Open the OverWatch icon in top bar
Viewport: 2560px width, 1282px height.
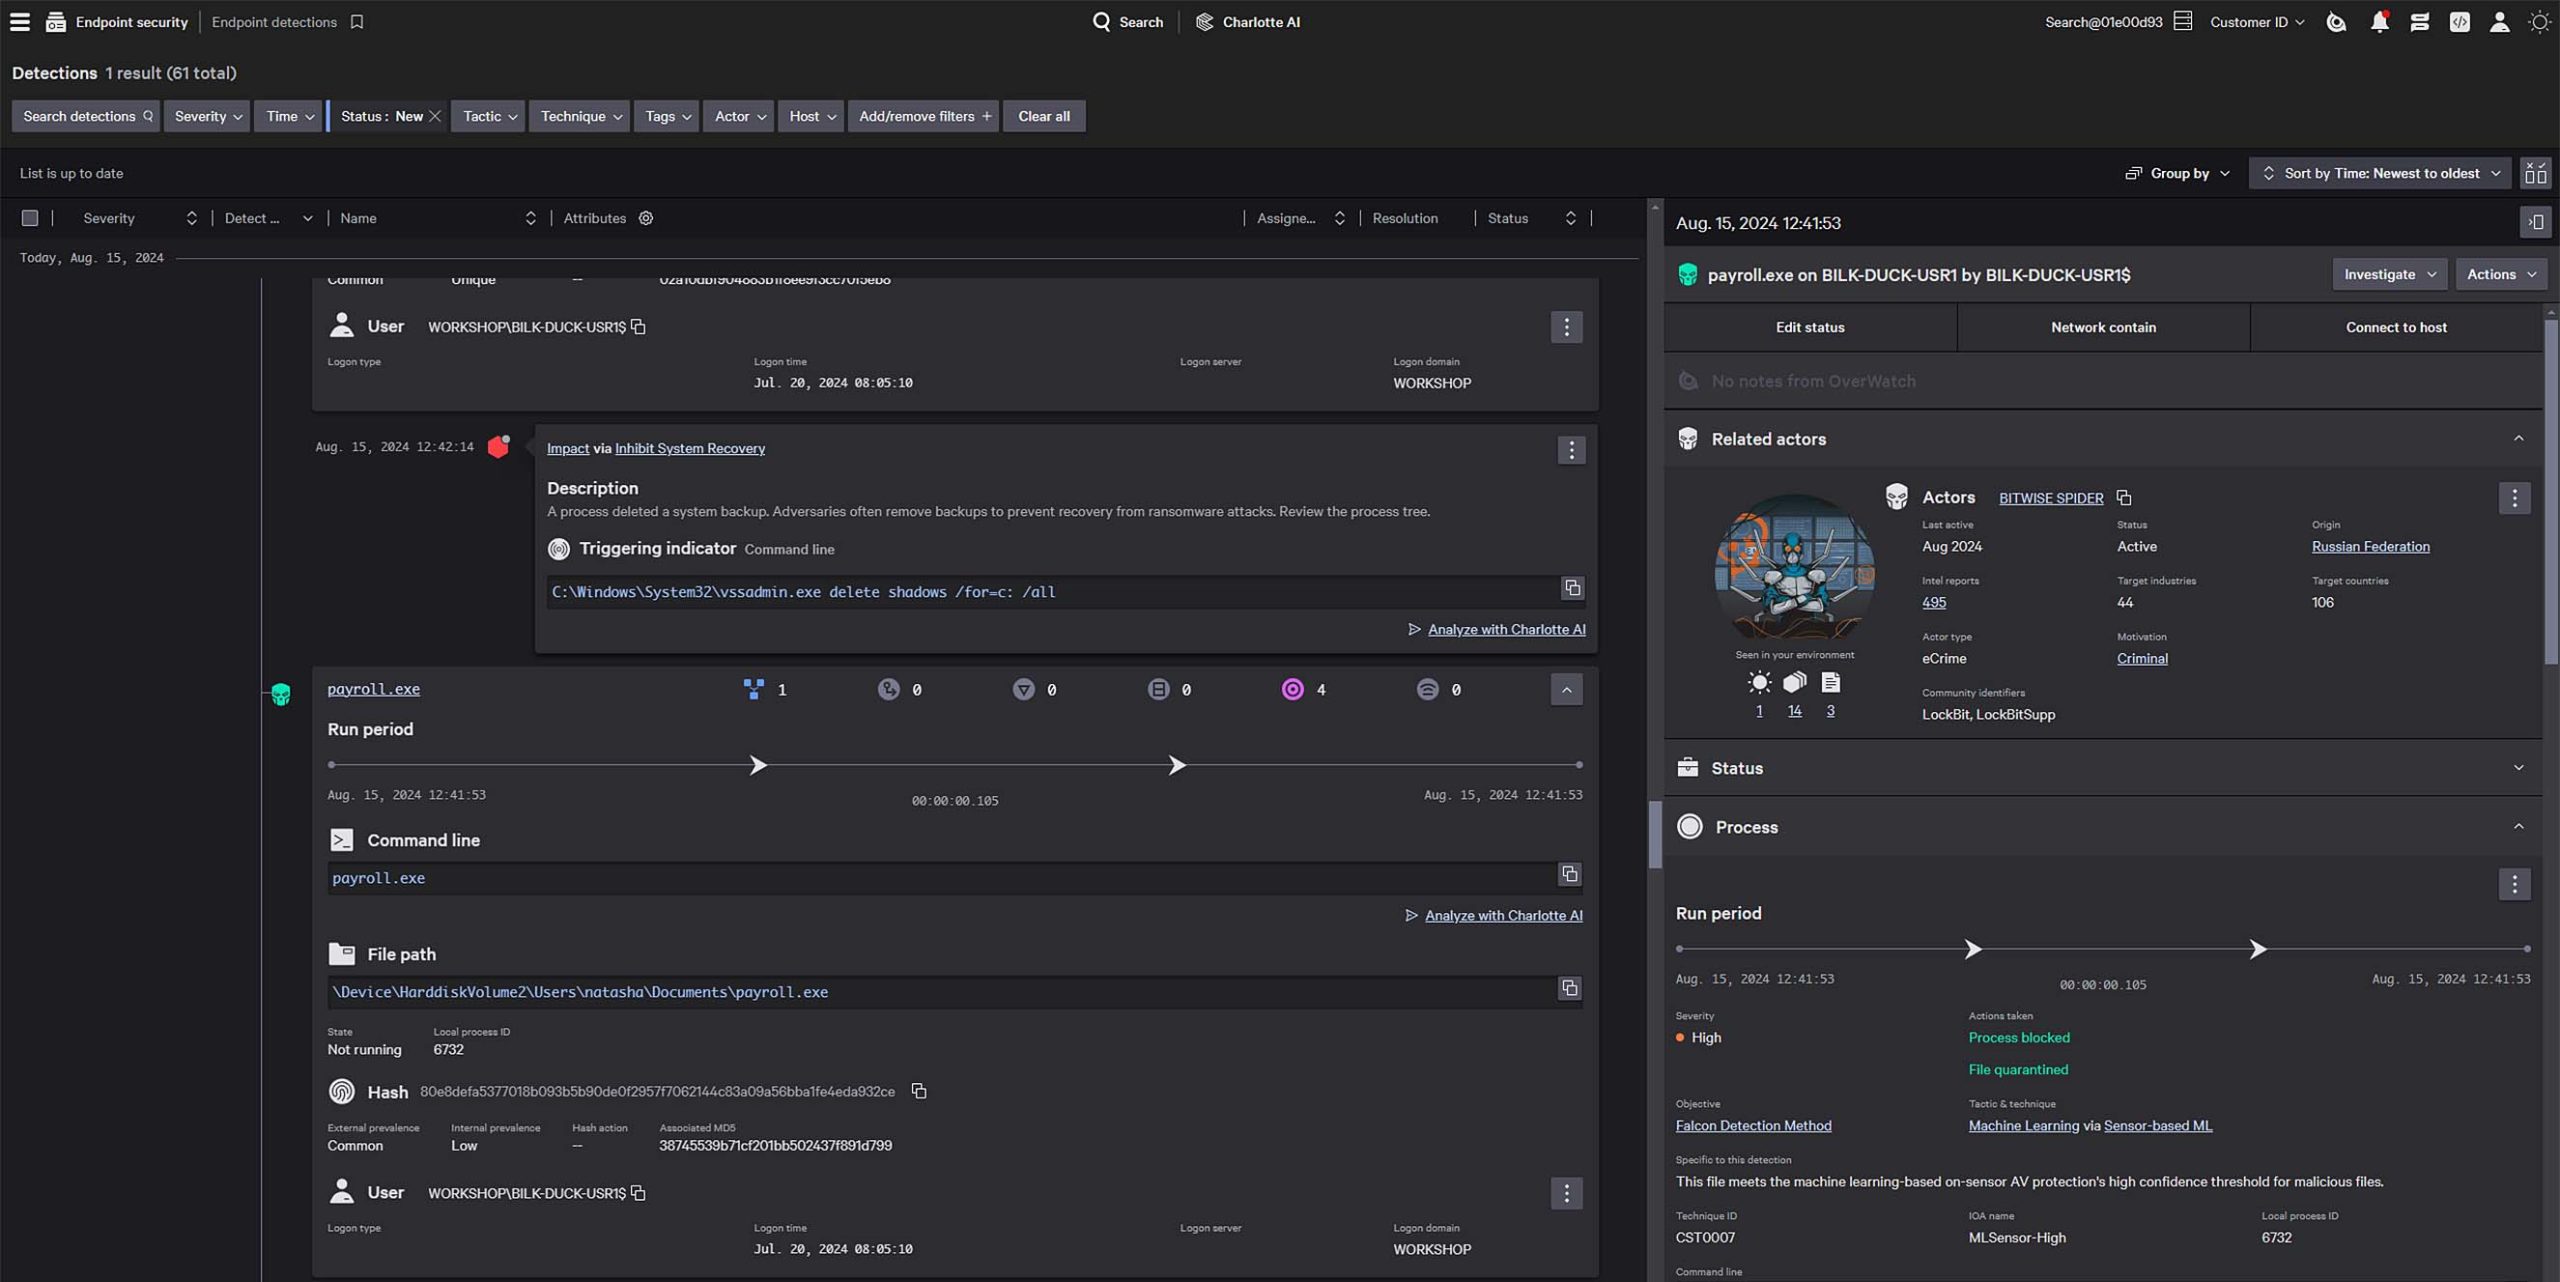[x=2336, y=22]
